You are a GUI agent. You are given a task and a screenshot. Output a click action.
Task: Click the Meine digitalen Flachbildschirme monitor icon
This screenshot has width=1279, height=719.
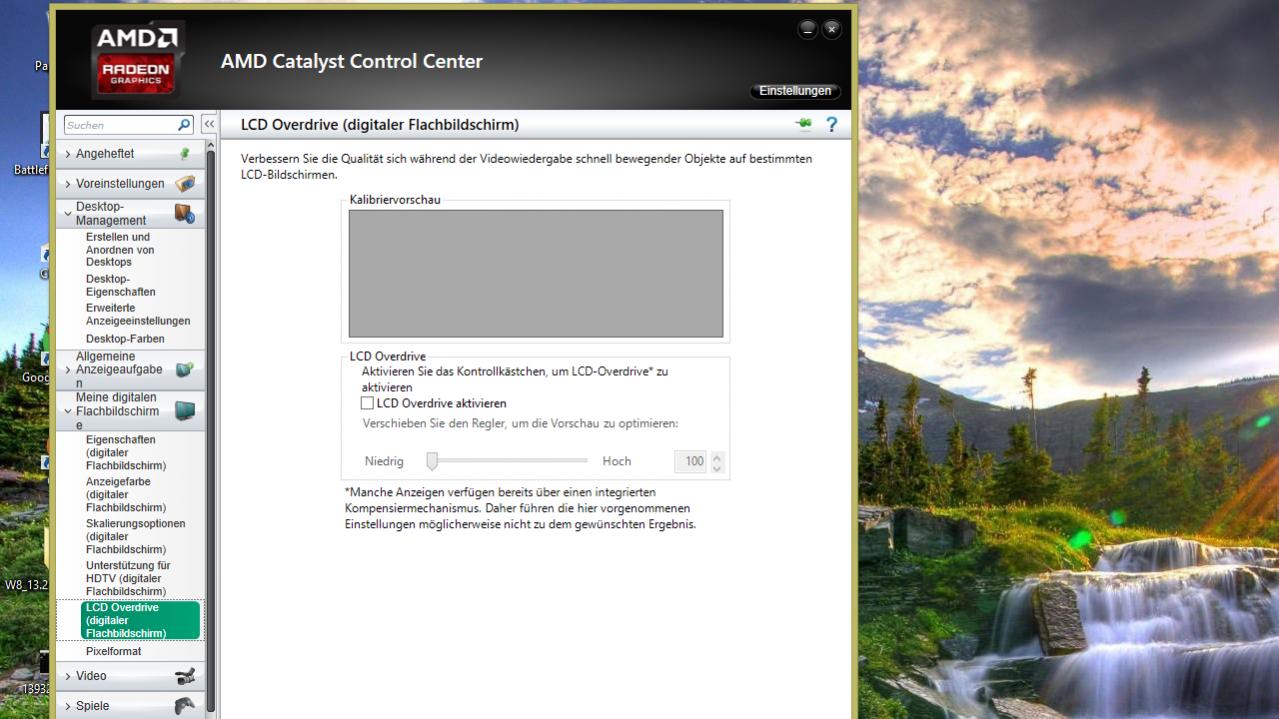[184, 411]
